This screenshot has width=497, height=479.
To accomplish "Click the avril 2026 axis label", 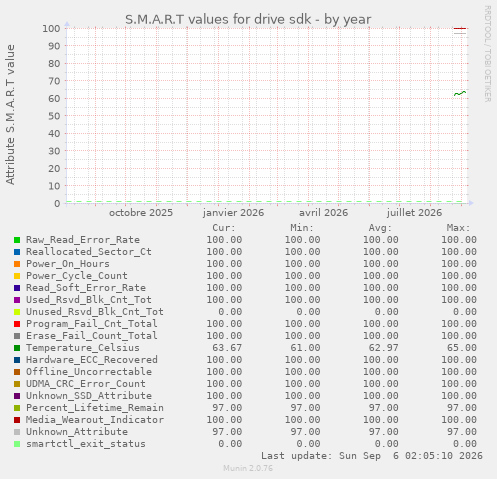I will pos(323,213).
